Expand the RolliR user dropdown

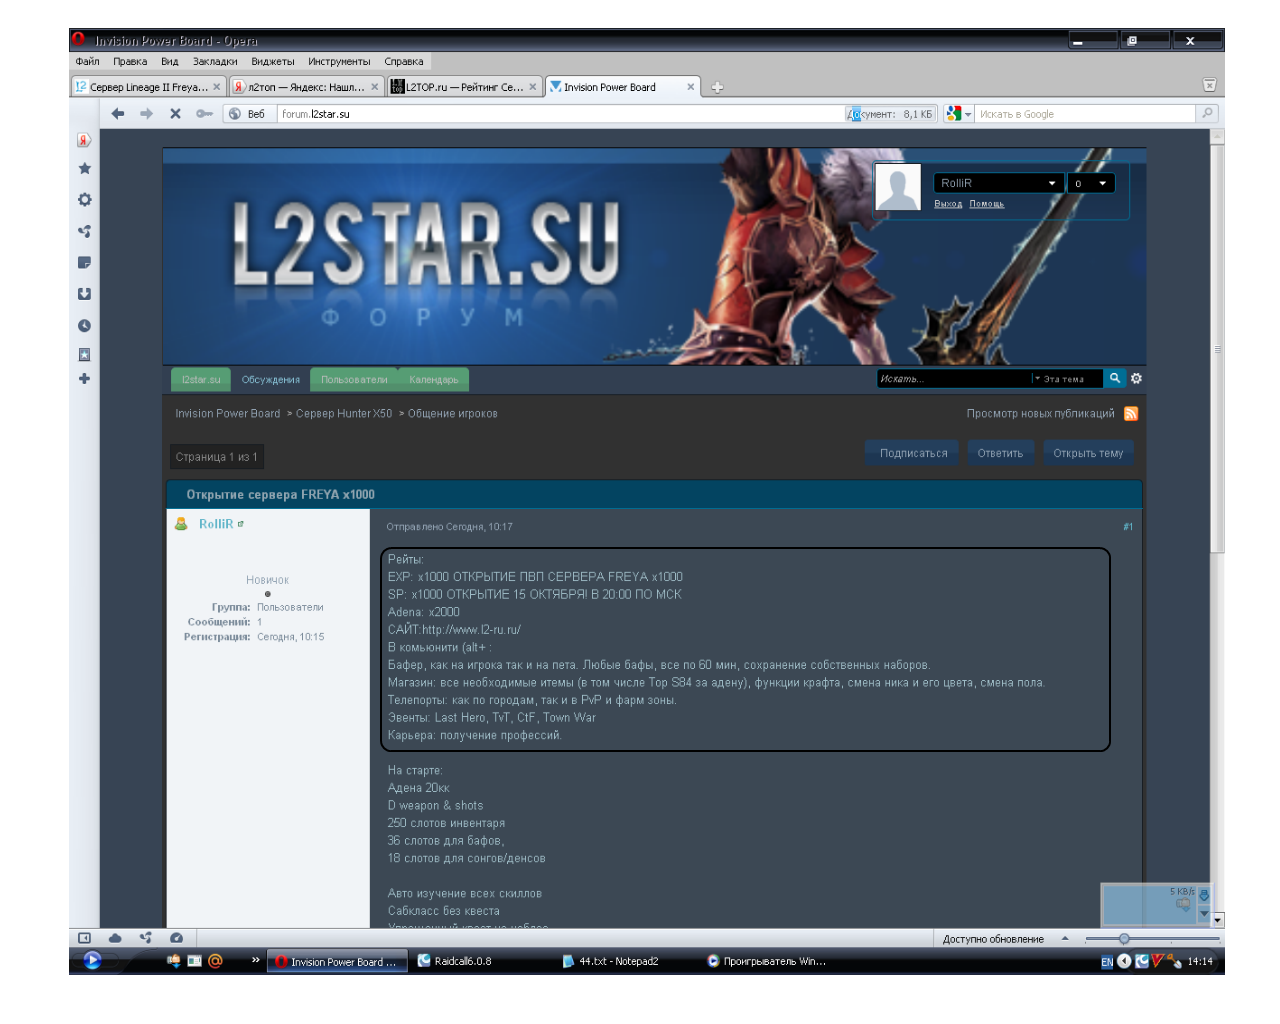coord(997,183)
